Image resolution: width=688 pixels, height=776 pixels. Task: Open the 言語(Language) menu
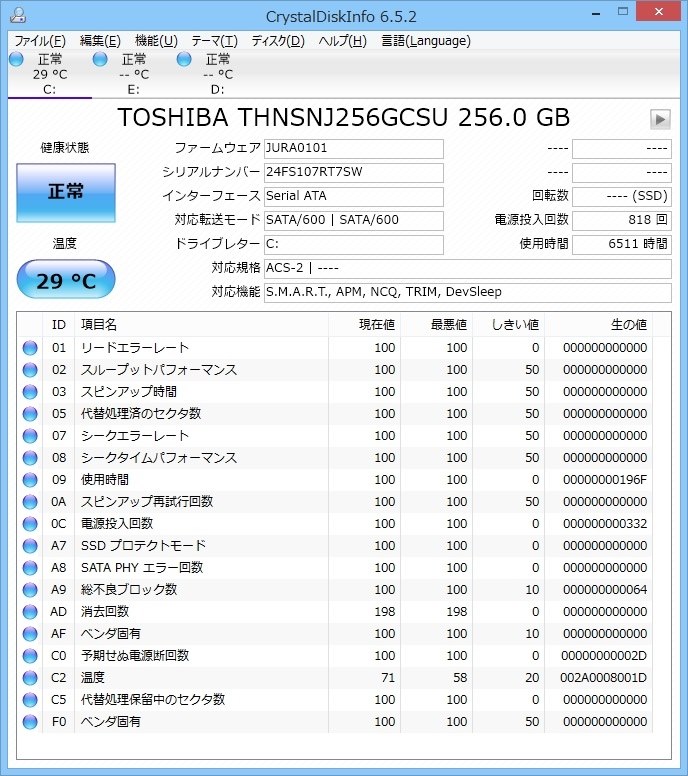point(426,41)
